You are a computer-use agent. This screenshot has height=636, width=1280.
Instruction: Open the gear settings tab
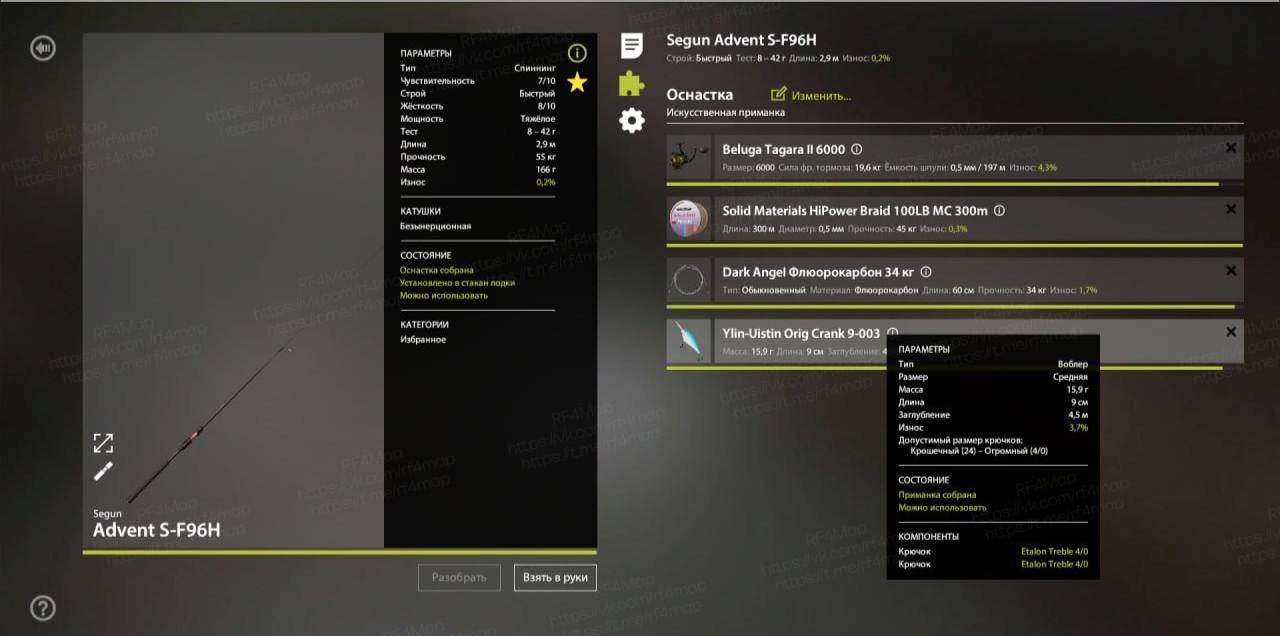pyautogui.click(x=632, y=121)
